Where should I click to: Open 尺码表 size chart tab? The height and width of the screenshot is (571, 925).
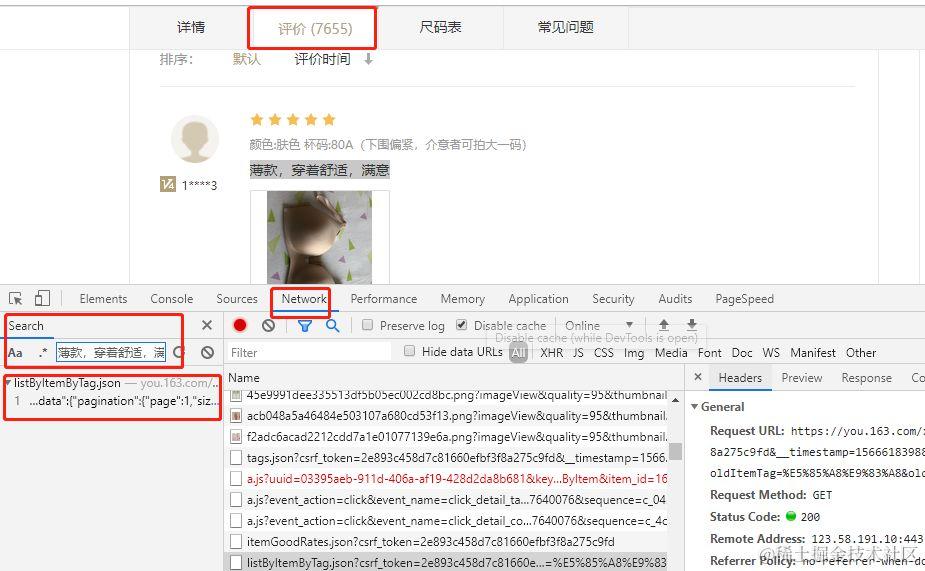coord(440,27)
